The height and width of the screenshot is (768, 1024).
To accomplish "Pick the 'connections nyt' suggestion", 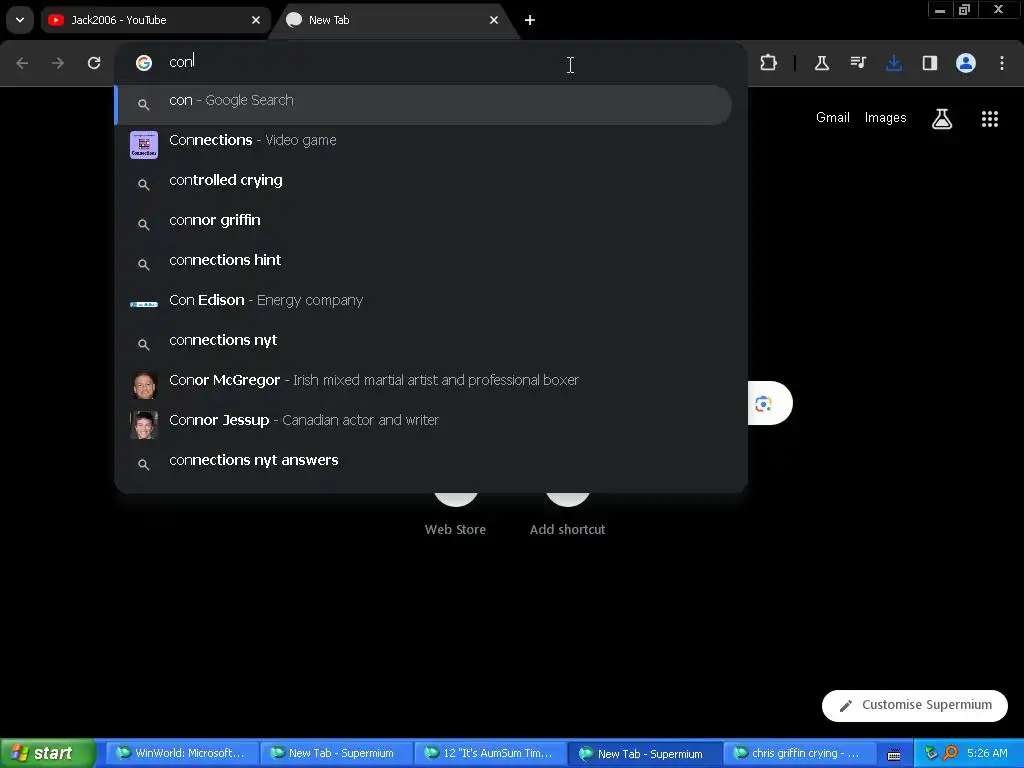I will pyautogui.click(x=423, y=344).
